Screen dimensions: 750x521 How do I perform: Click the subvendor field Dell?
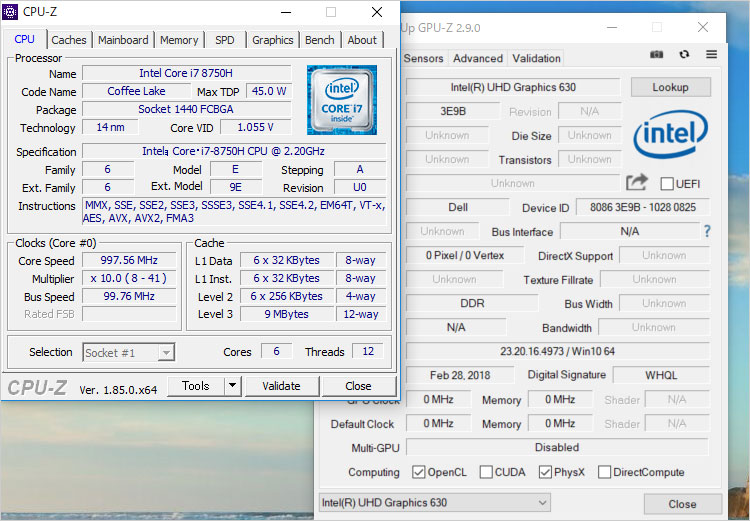(x=458, y=207)
